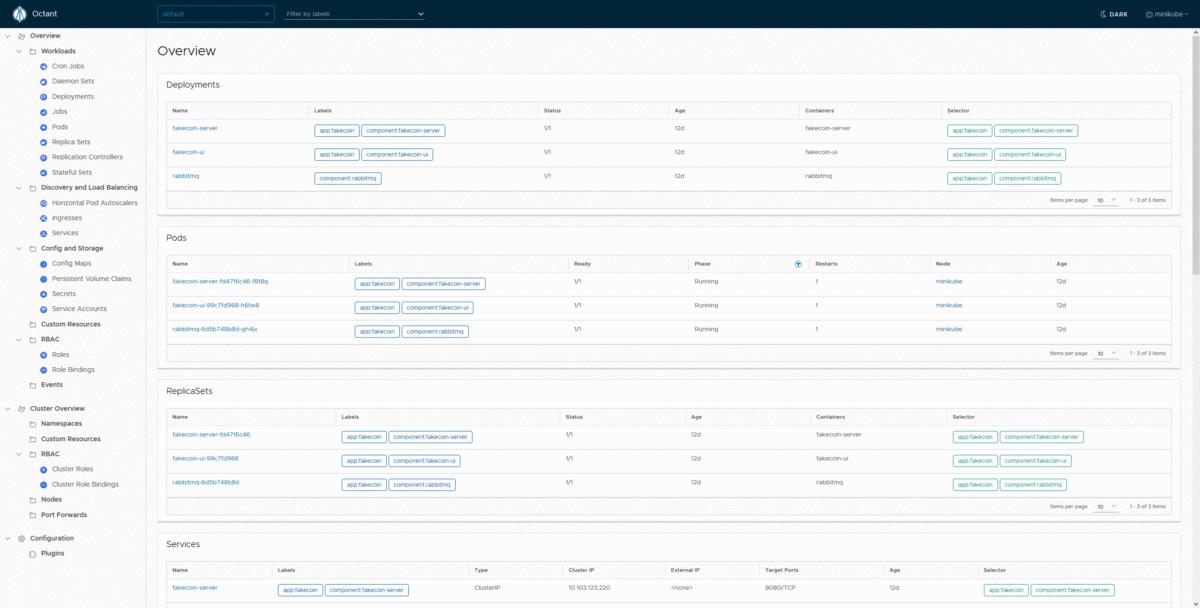Viewport: 1200px width, 608px height.
Task: Click the Services icon under Discovery
Action: 42,232
